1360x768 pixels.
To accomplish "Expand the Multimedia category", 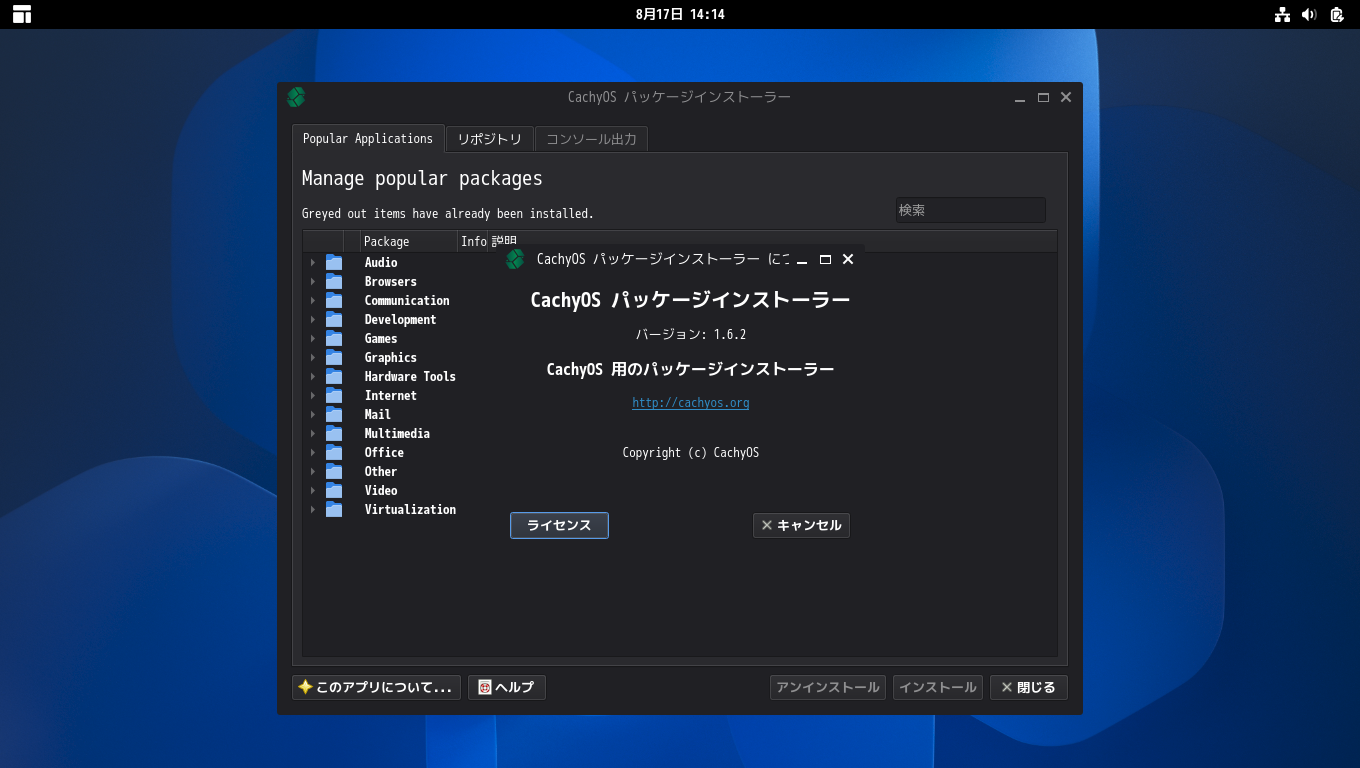I will (313, 433).
